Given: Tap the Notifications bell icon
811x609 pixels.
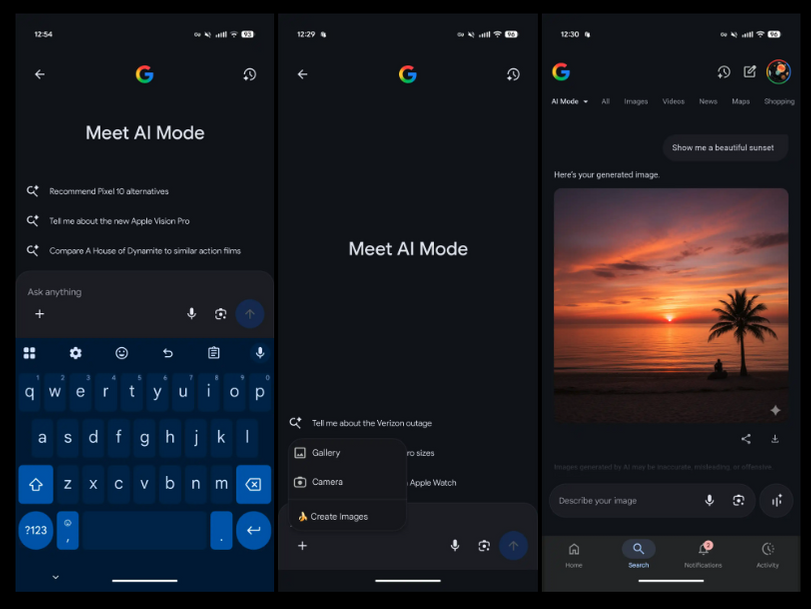Looking at the screenshot, I should [x=703, y=549].
